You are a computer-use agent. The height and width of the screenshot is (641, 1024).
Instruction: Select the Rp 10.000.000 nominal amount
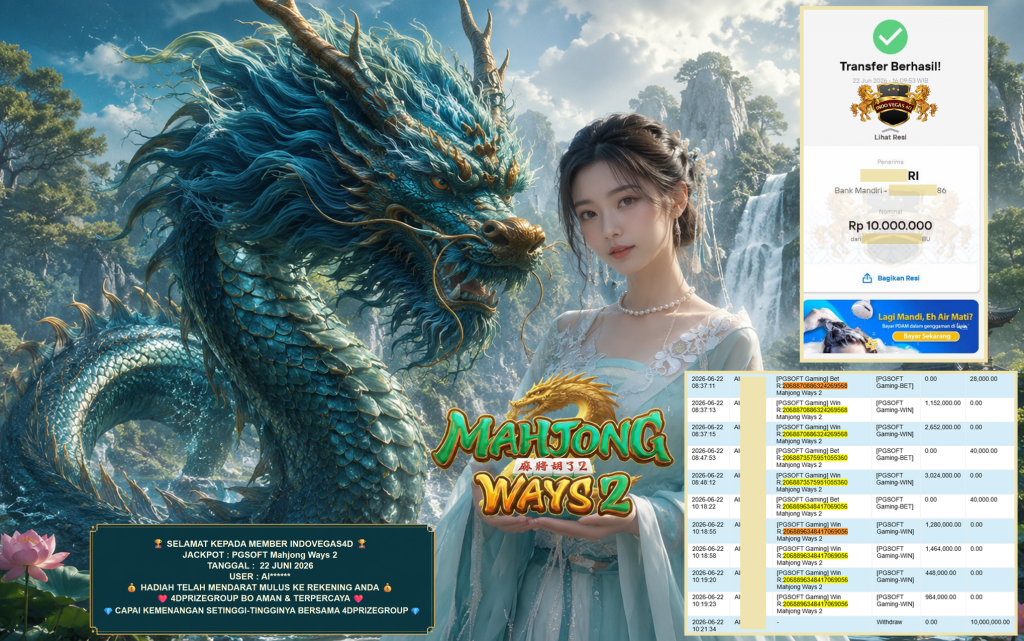point(890,226)
